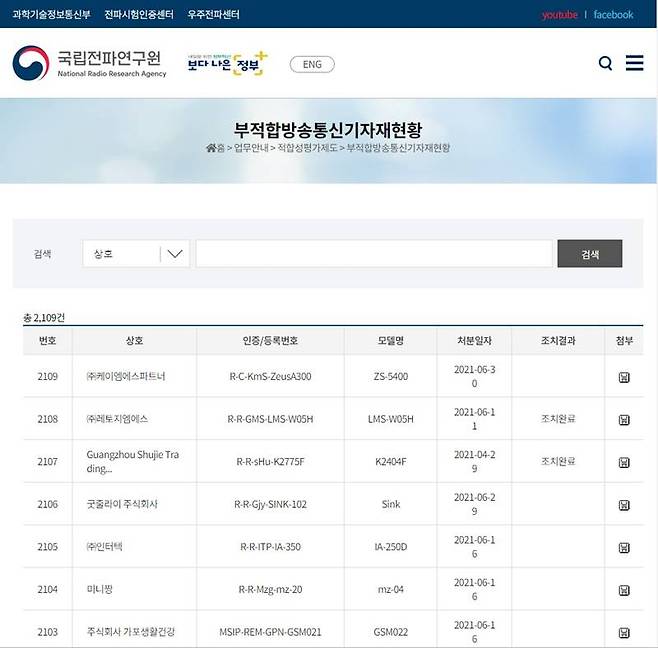
Task: Open the facebook link
Action: (613, 15)
